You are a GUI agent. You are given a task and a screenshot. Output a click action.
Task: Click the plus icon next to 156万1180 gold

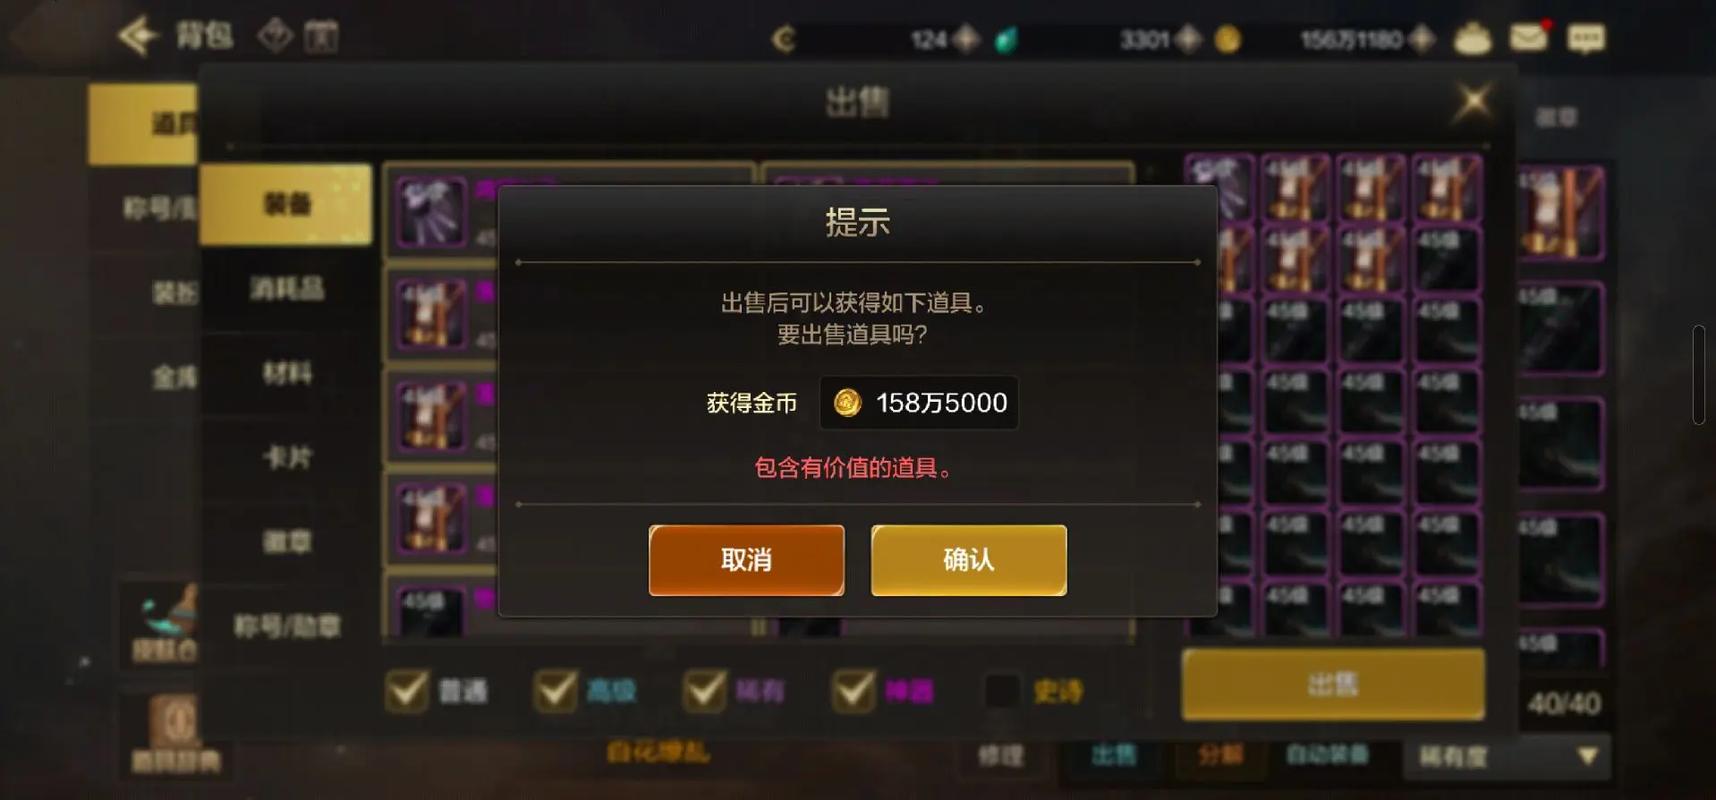click(1421, 39)
